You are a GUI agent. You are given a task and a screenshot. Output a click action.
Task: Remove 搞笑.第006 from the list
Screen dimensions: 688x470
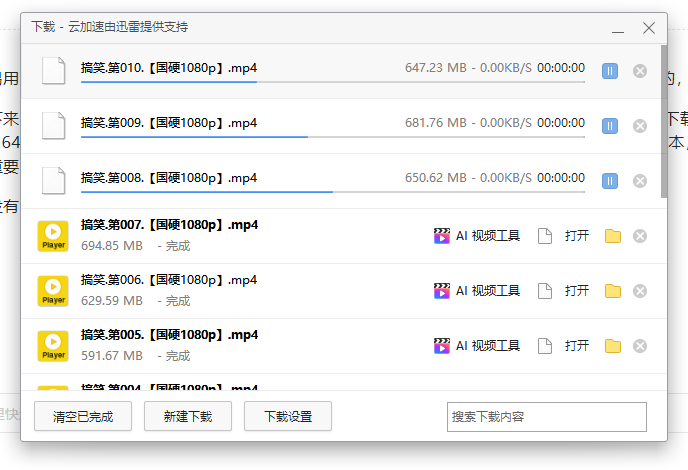640,291
